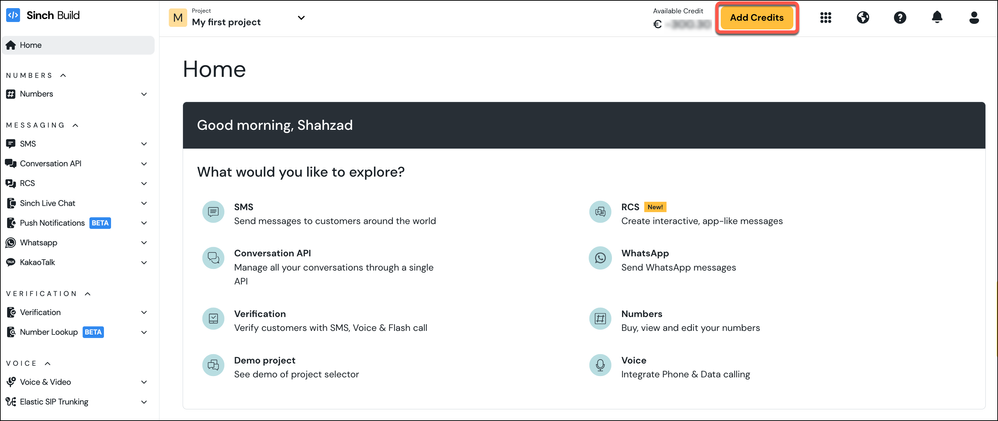Expand the Sinch Live Chat chevron
The width and height of the screenshot is (998, 421).
(144, 203)
